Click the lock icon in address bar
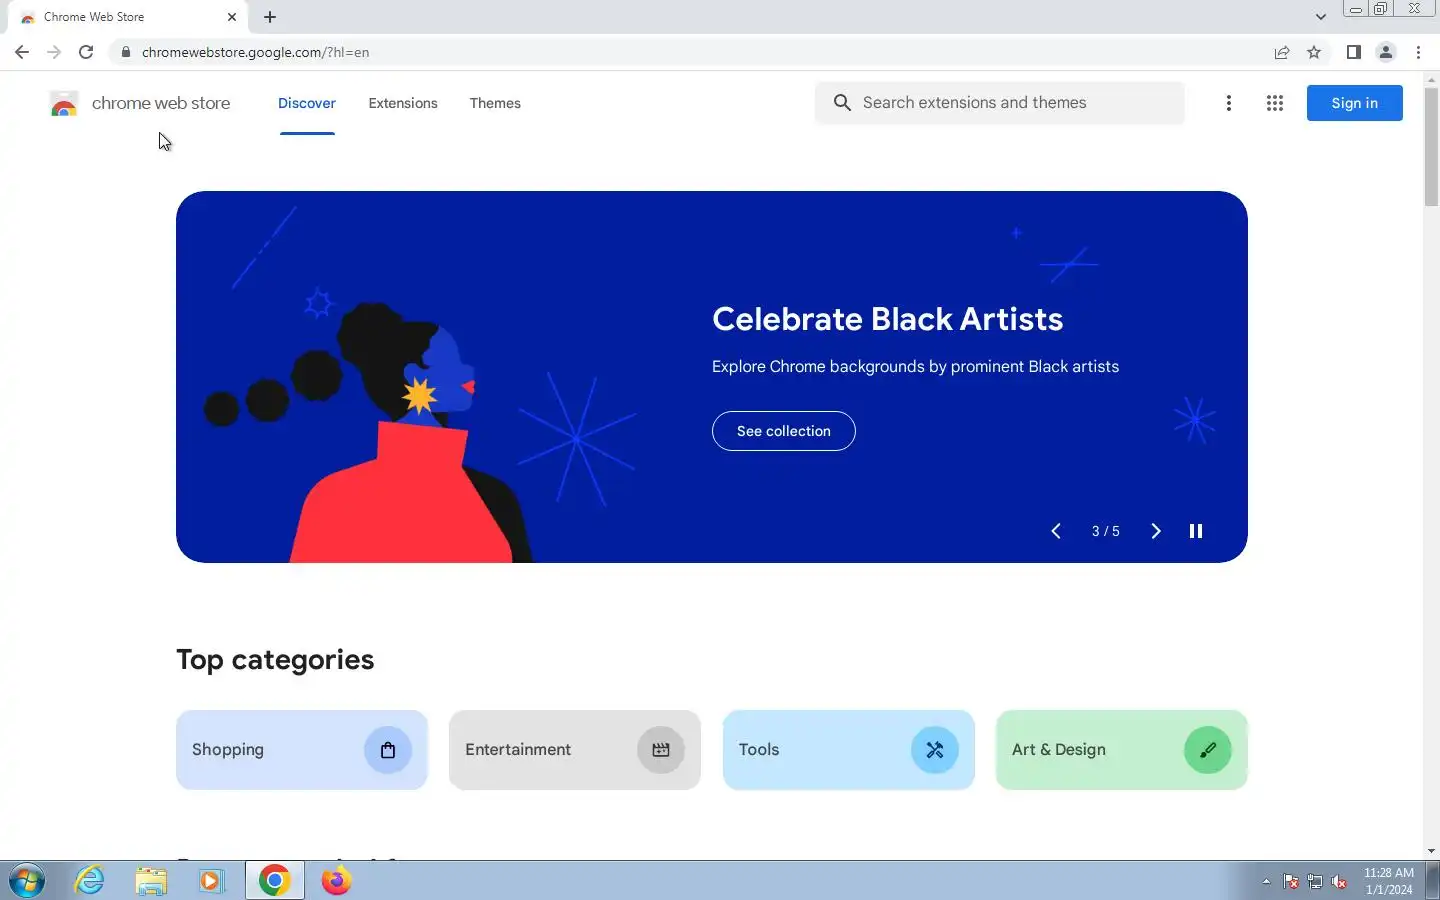Image resolution: width=1440 pixels, height=900 pixels. point(126,52)
